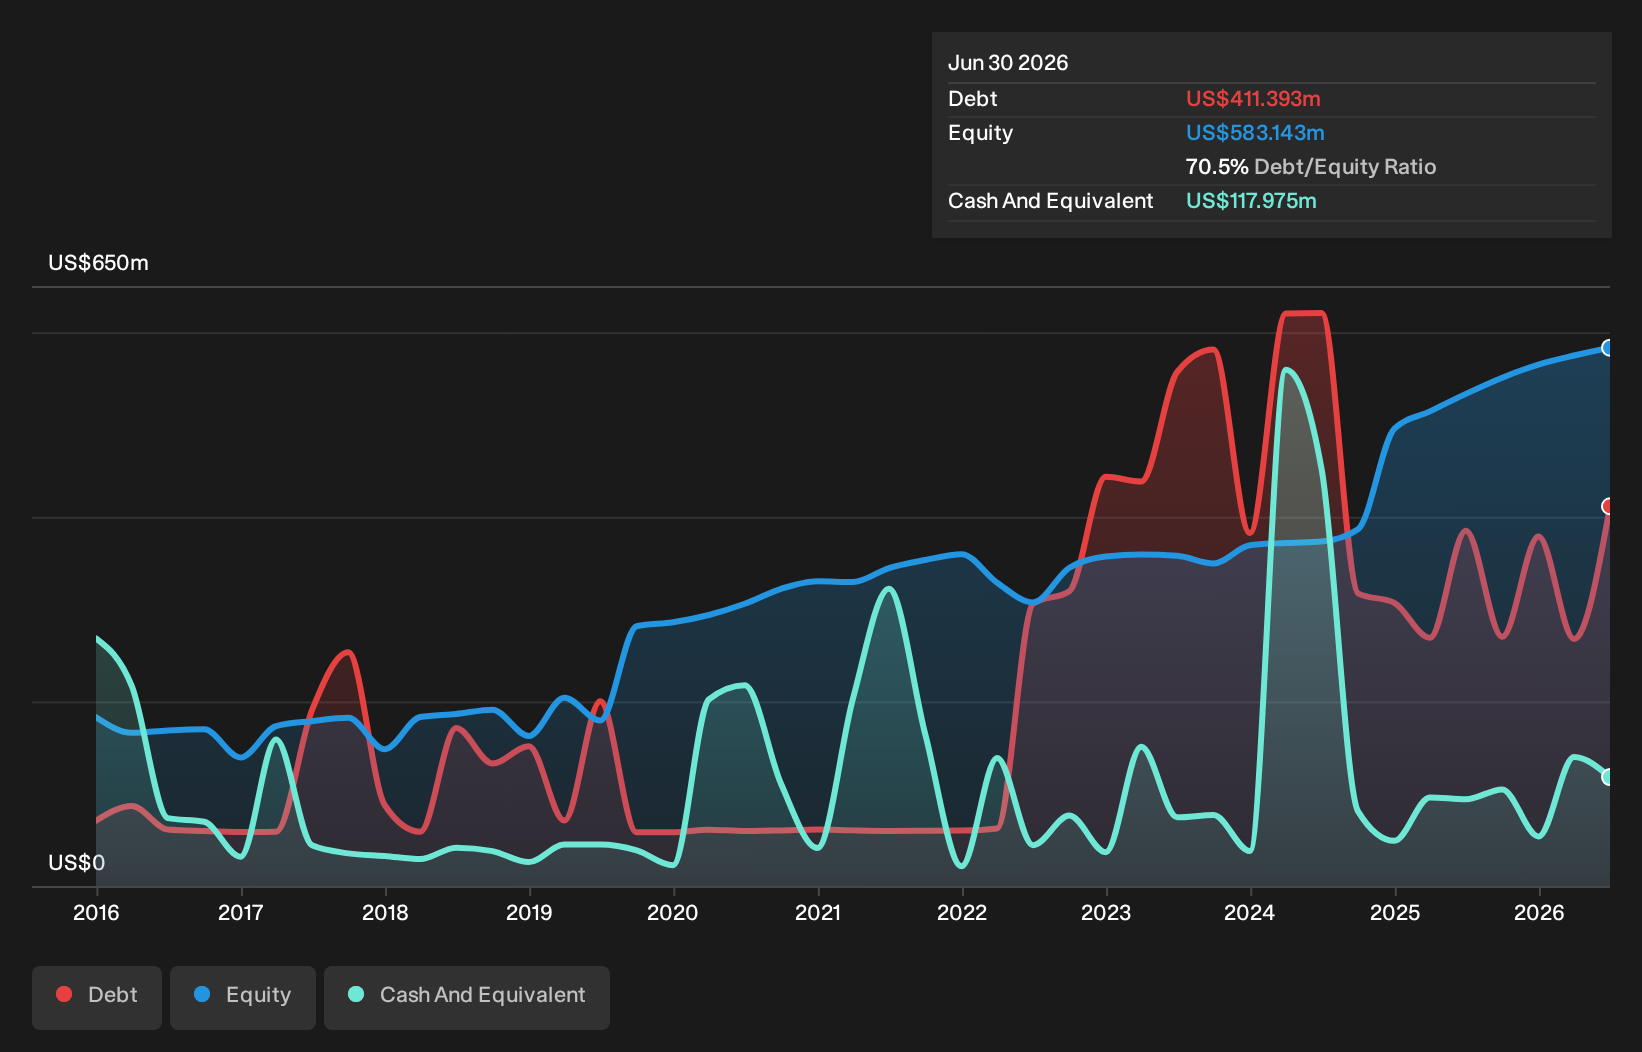Viewport: 1642px width, 1052px height.
Task: Click the teal Cash And Equivalent legend dot
Action: pos(356,994)
